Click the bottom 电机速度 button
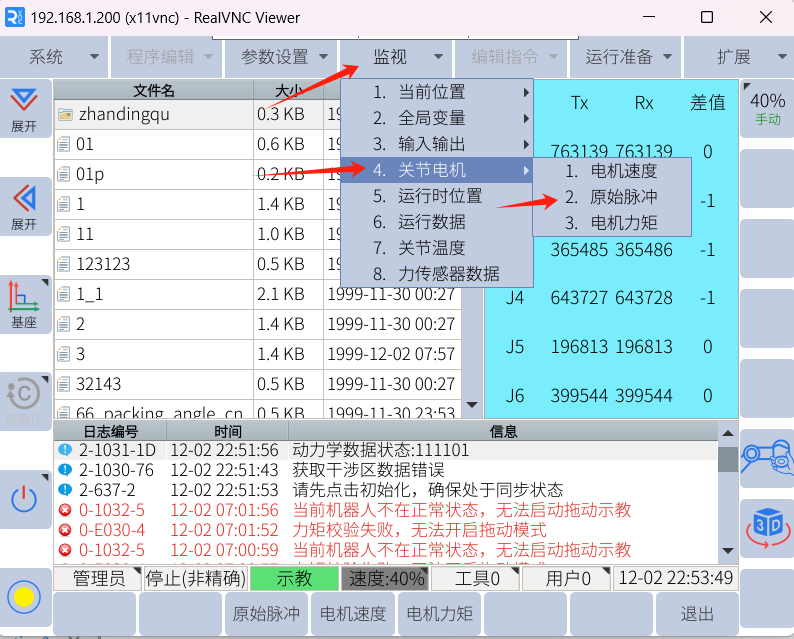This screenshot has width=794, height=639. pos(352,614)
